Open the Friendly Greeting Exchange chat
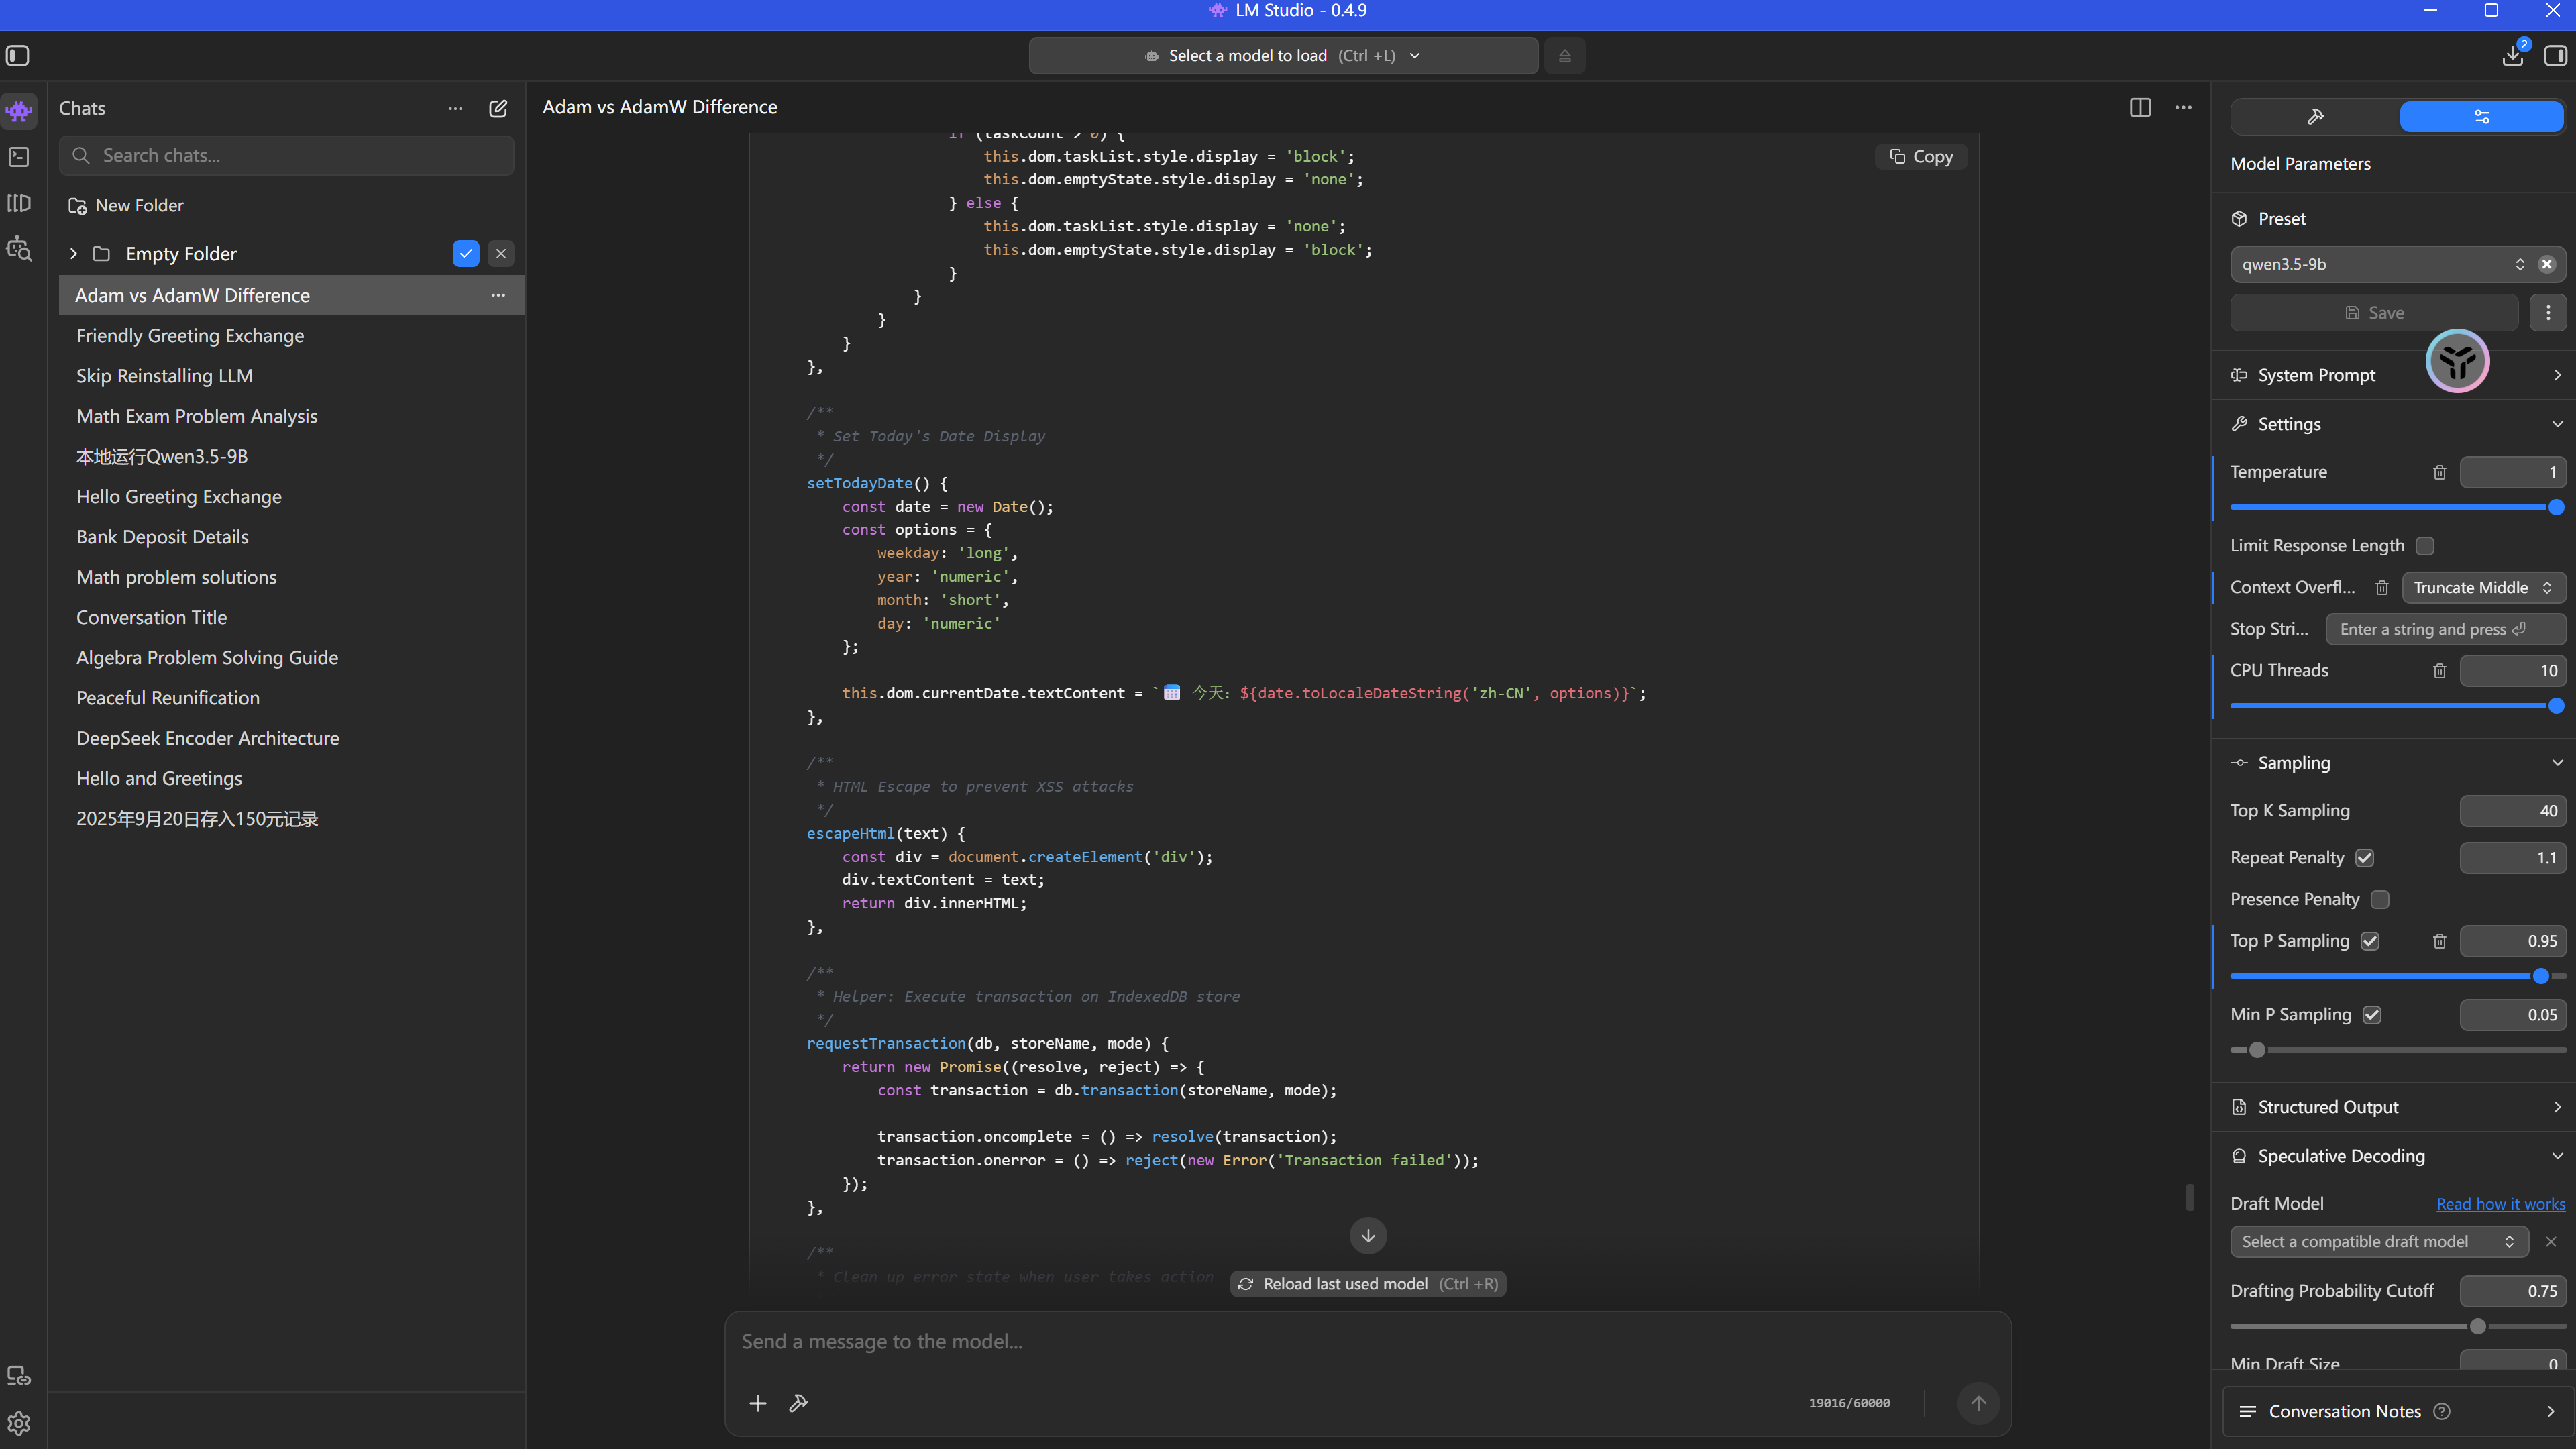Viewport: 2576px width, 1449px height. [291, 336]
